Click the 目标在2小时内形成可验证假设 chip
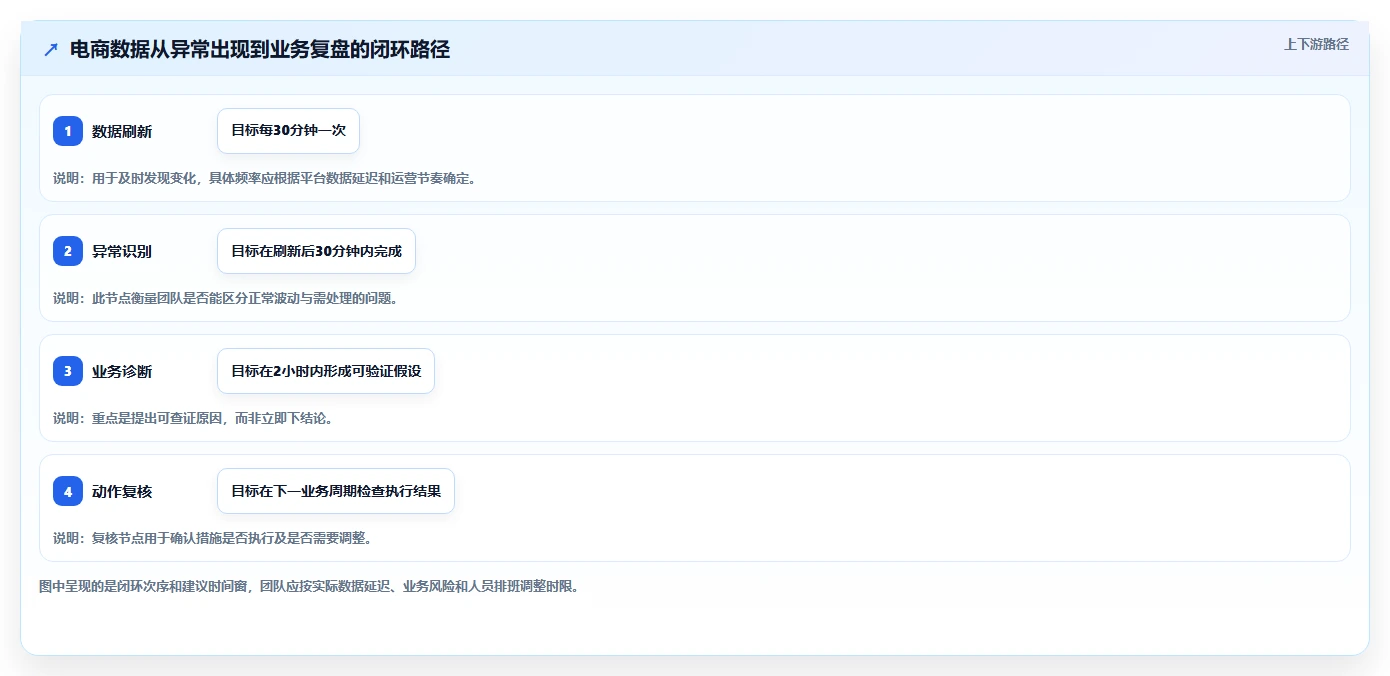Screen dimensions: 1390x676 [x=326, y=371]
